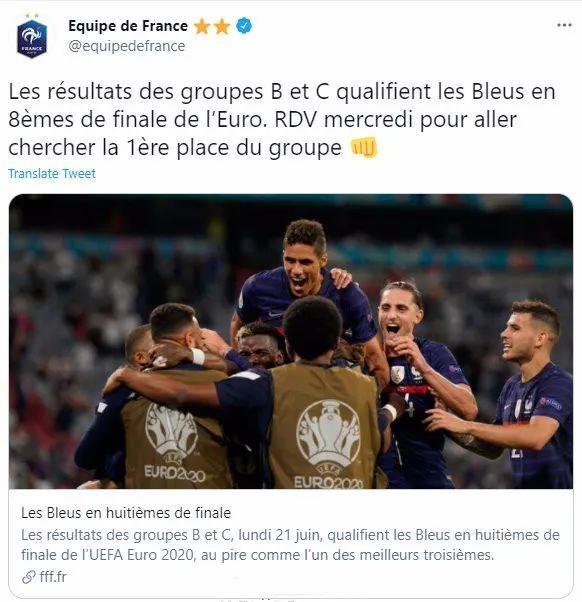Open the @equipedefrance handle link
The image size is (582, 602).
point(127,46)
